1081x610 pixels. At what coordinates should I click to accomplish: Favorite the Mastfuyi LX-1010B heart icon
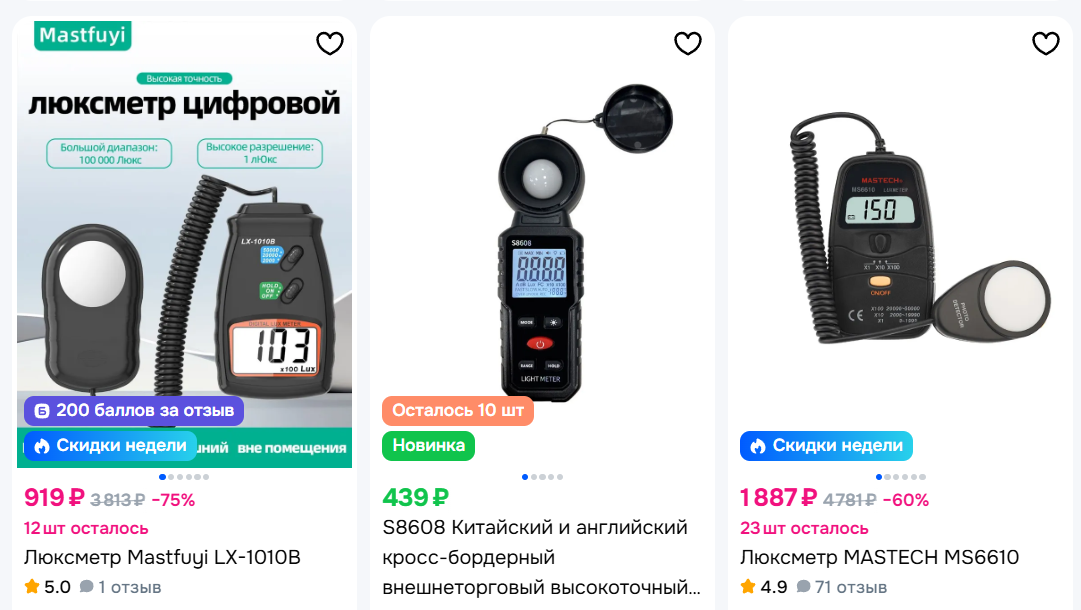330,43
